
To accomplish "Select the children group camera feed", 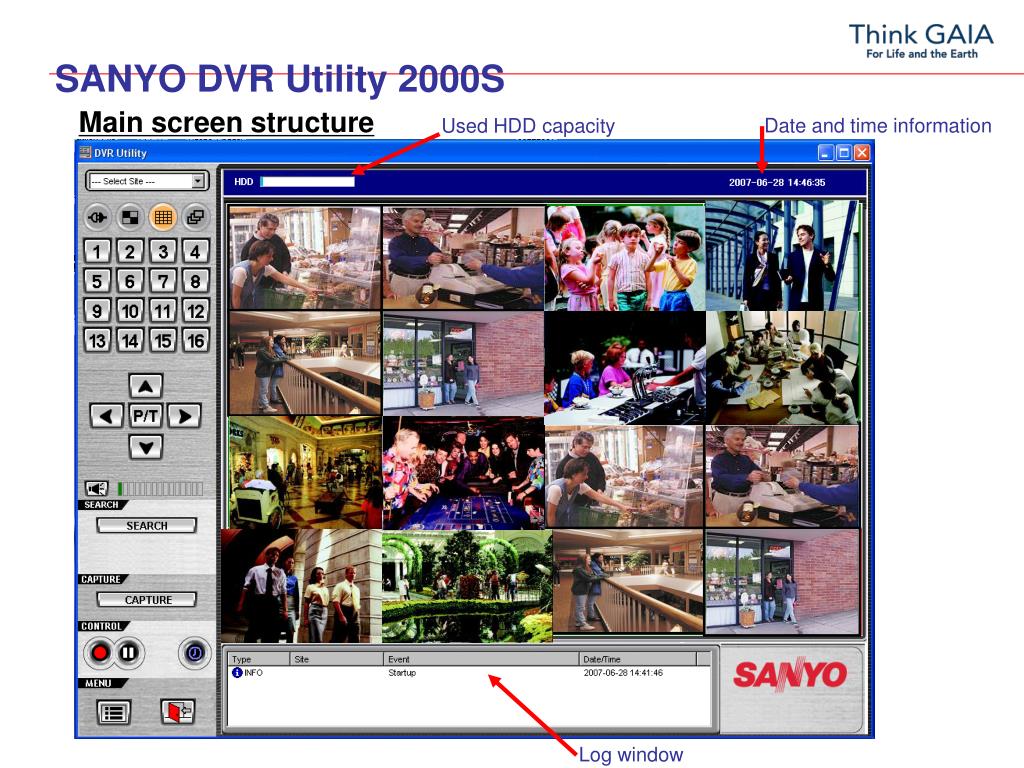I will pos(625,258).
